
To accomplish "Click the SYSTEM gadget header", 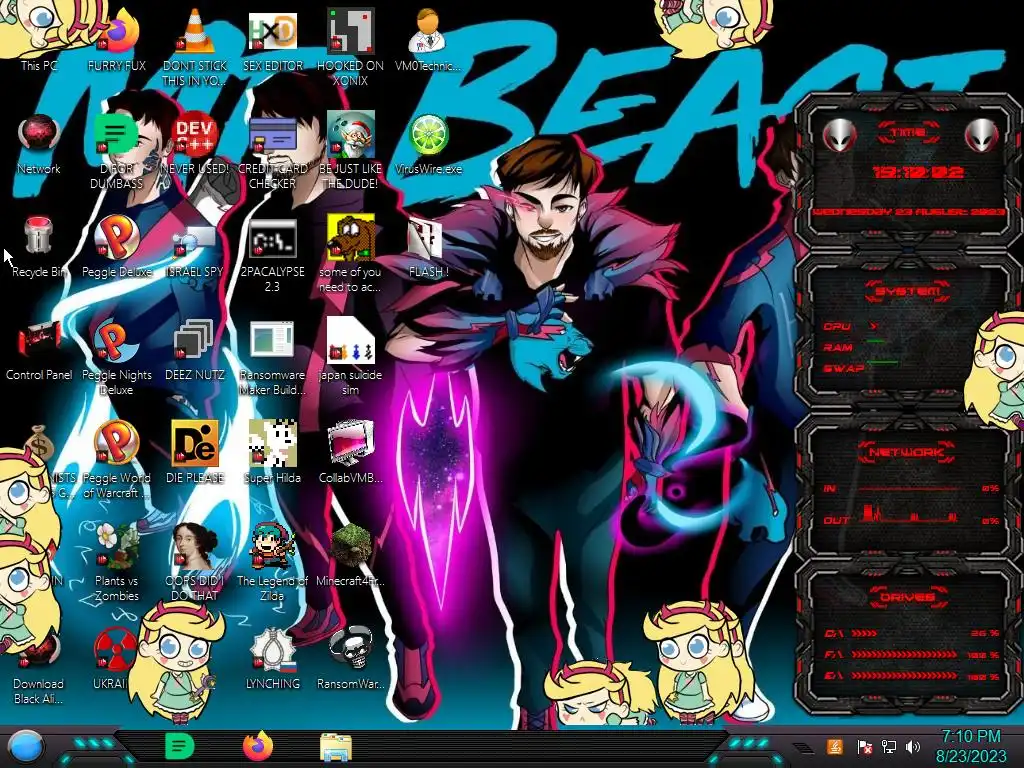I will pyautogui.click(x=908, y=291).
